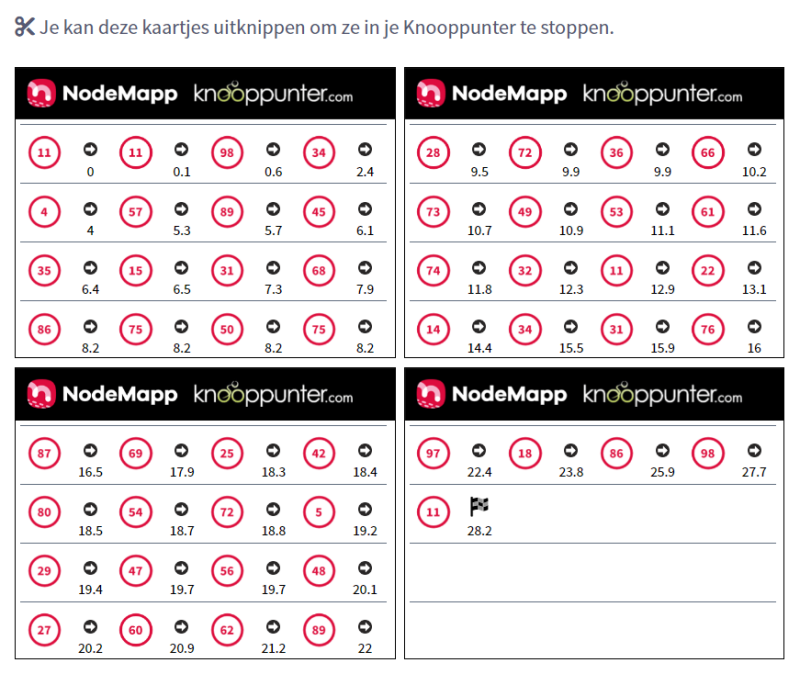
Task: Select the arrow above distance 16.5
Action: (89, 449)
